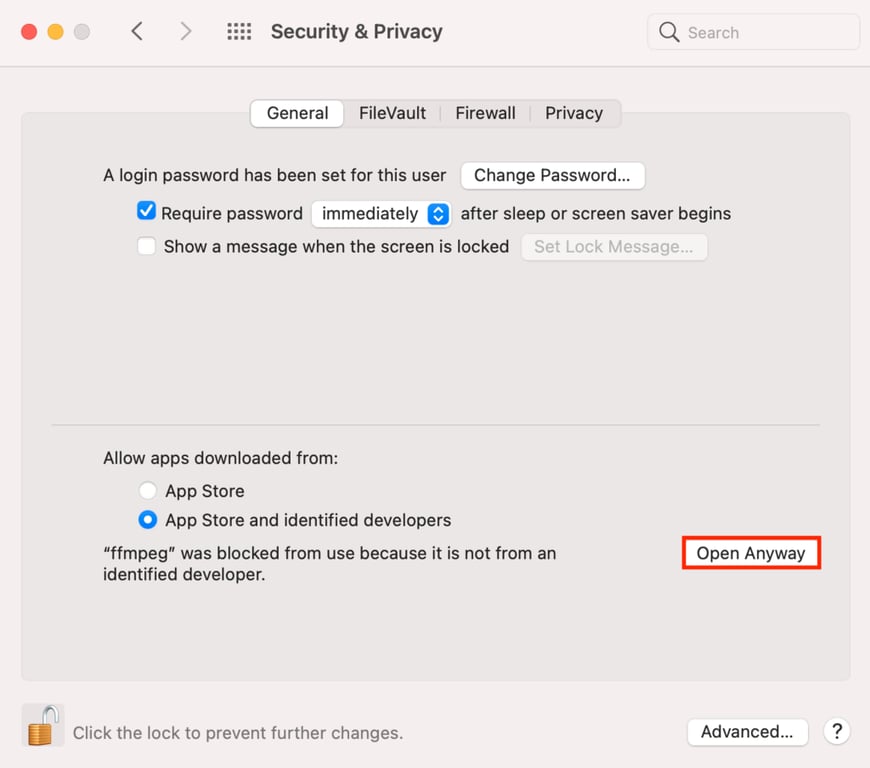
Task: Click Open Anyway to allow ffmpeg
Action: coord(751,552)
